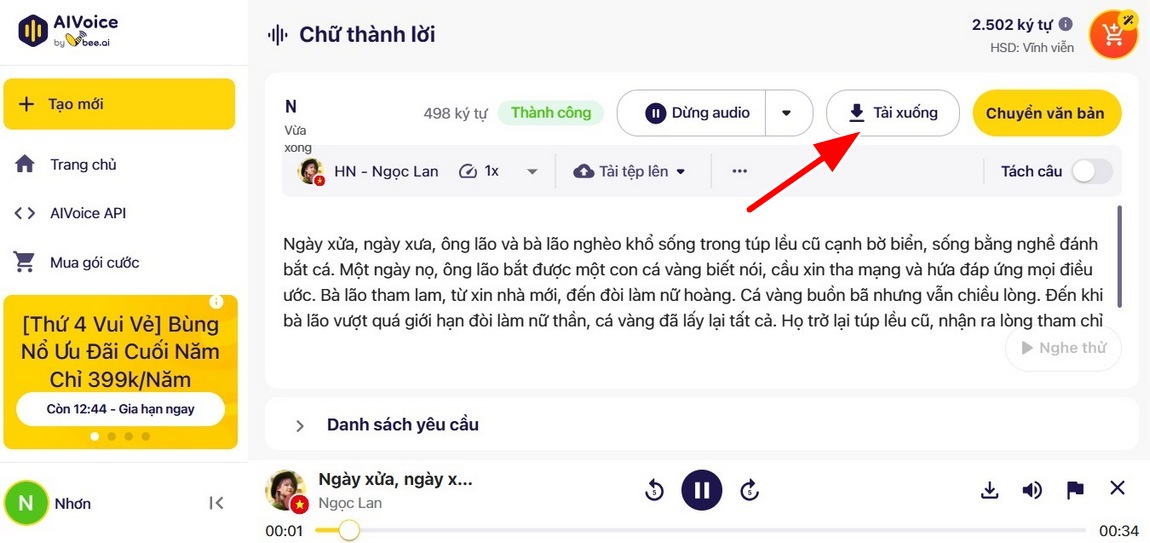This screenshot has width=1150, height=543.
Task: Close the audio player bar
Action: pos(1117,488)
